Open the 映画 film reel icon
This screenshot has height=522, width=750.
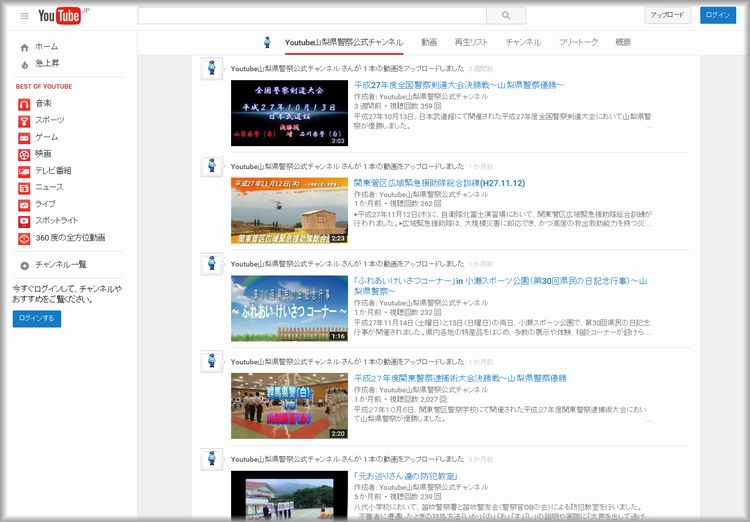tap(24, 155)
